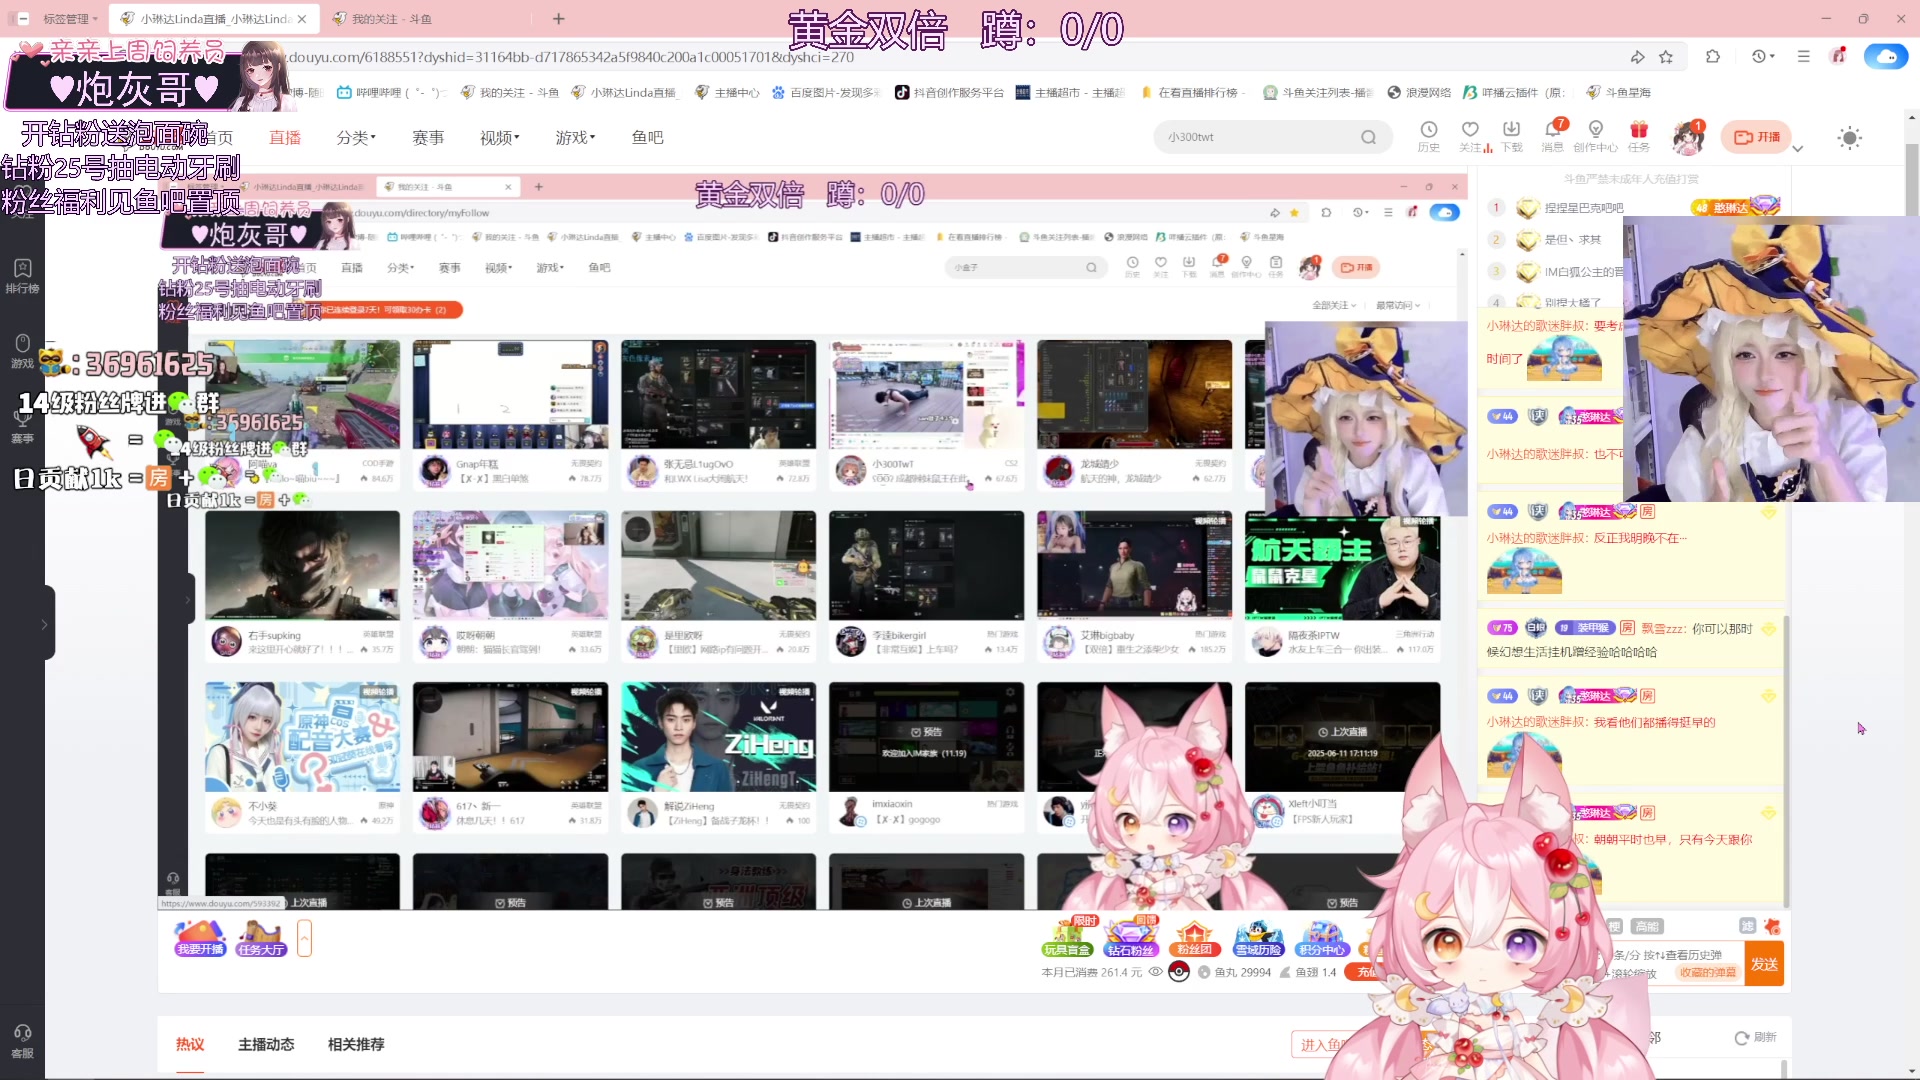Open the 标签管理 dropdown

[70, 18]
